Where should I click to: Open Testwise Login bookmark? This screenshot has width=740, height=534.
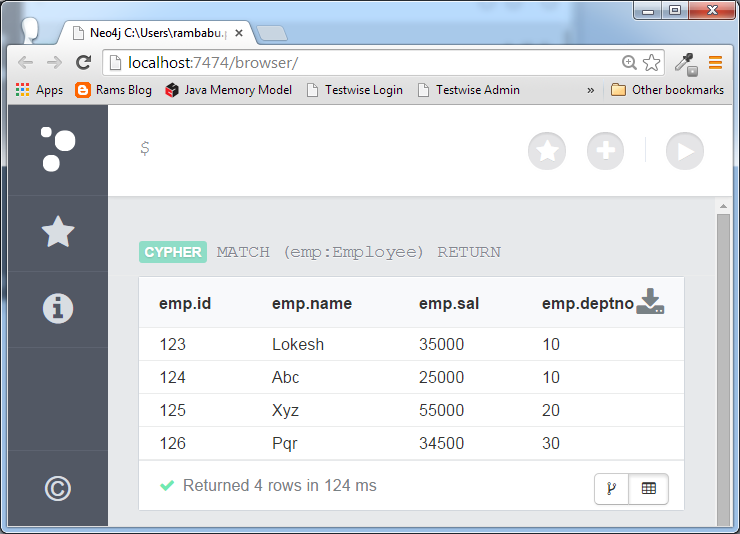[355, 90]
